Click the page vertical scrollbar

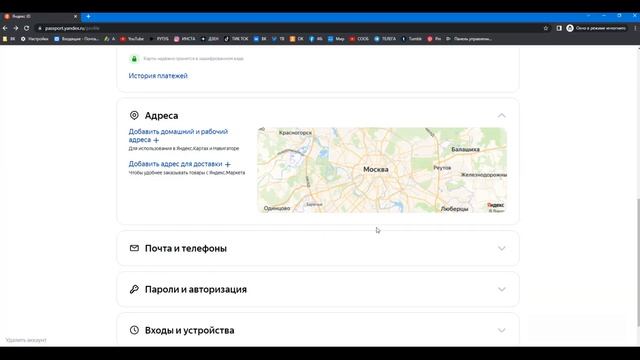click(x=638, y=262)
